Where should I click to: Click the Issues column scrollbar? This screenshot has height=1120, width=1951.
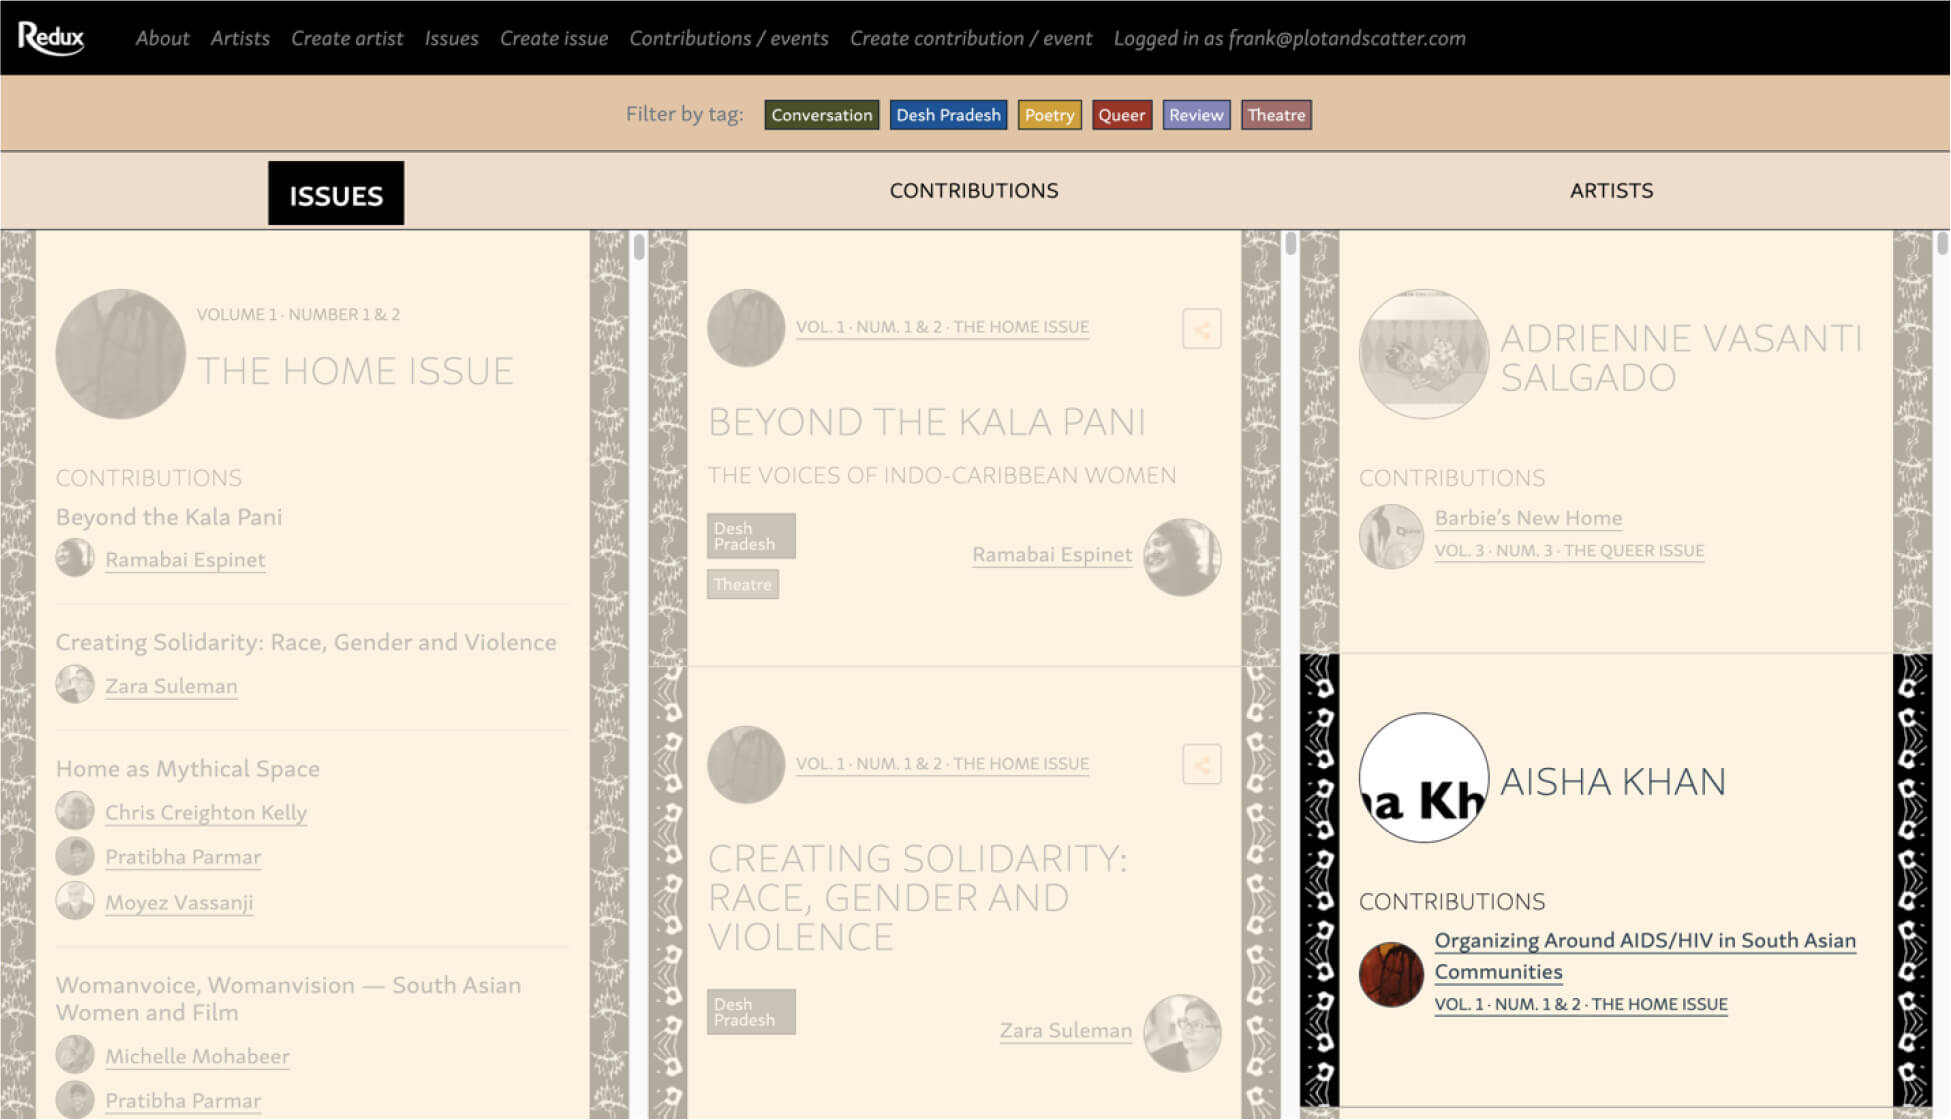pyautogui.click(x=639, y=247)
